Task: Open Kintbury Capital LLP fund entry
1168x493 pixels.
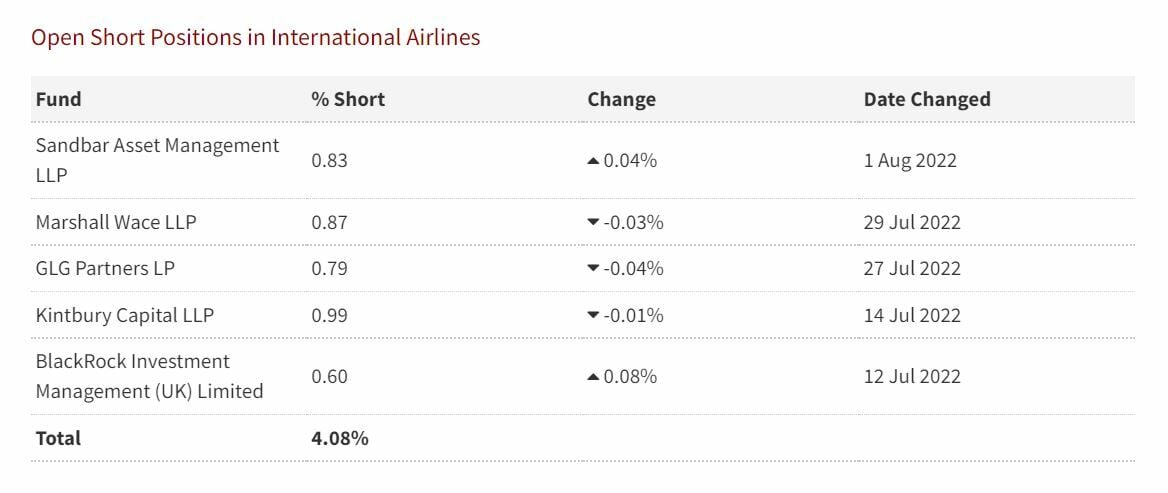Action: tap(125, 315)
